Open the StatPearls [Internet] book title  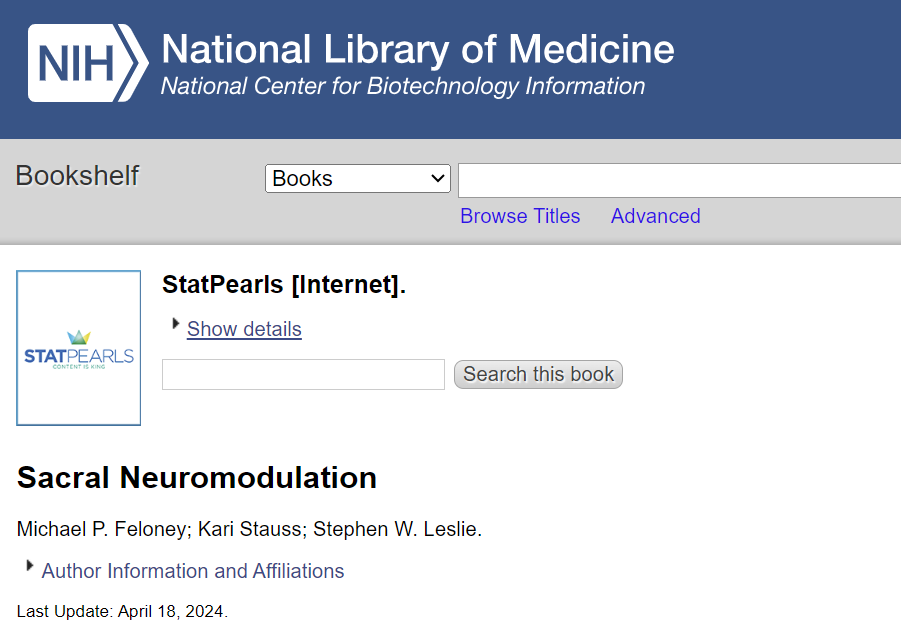pos(283,285)
